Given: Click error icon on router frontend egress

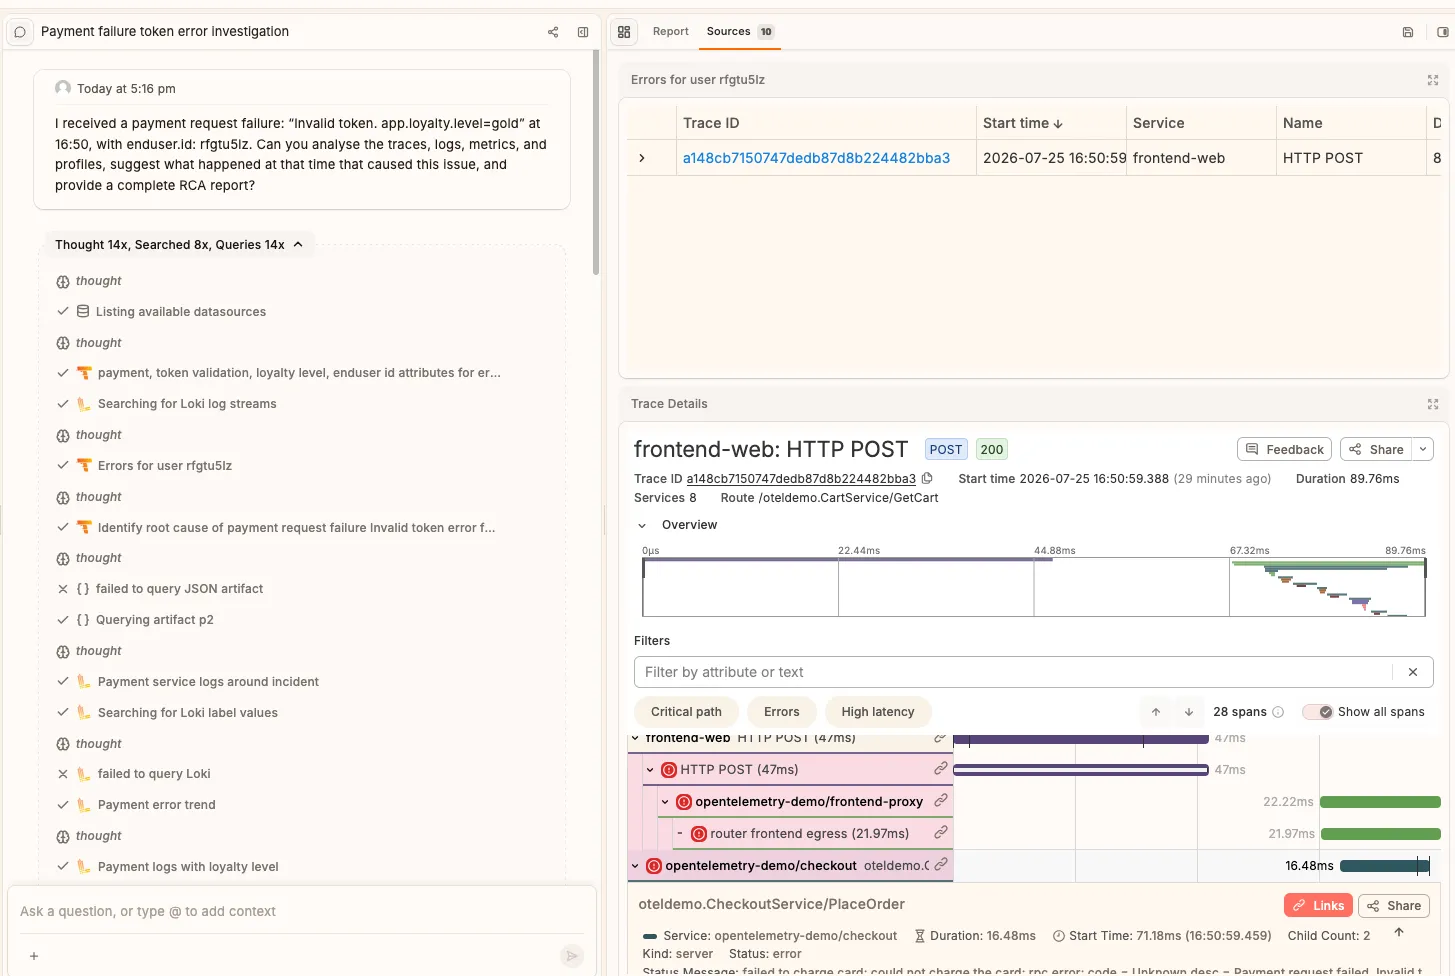Looking at the screenshot, I should pyautogui.click(x=699, y=833).
